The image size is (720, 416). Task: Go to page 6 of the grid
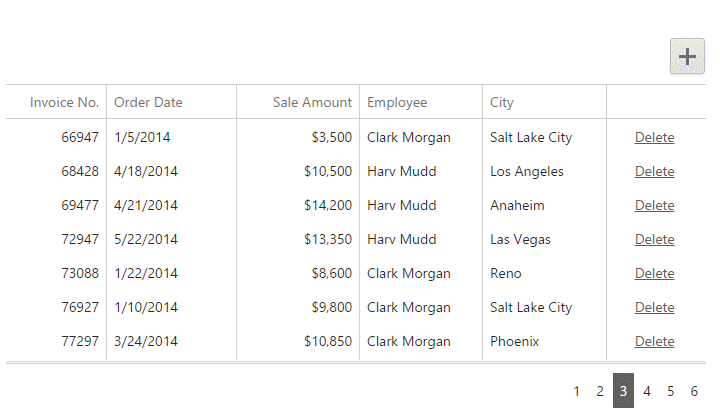point(694,391)
